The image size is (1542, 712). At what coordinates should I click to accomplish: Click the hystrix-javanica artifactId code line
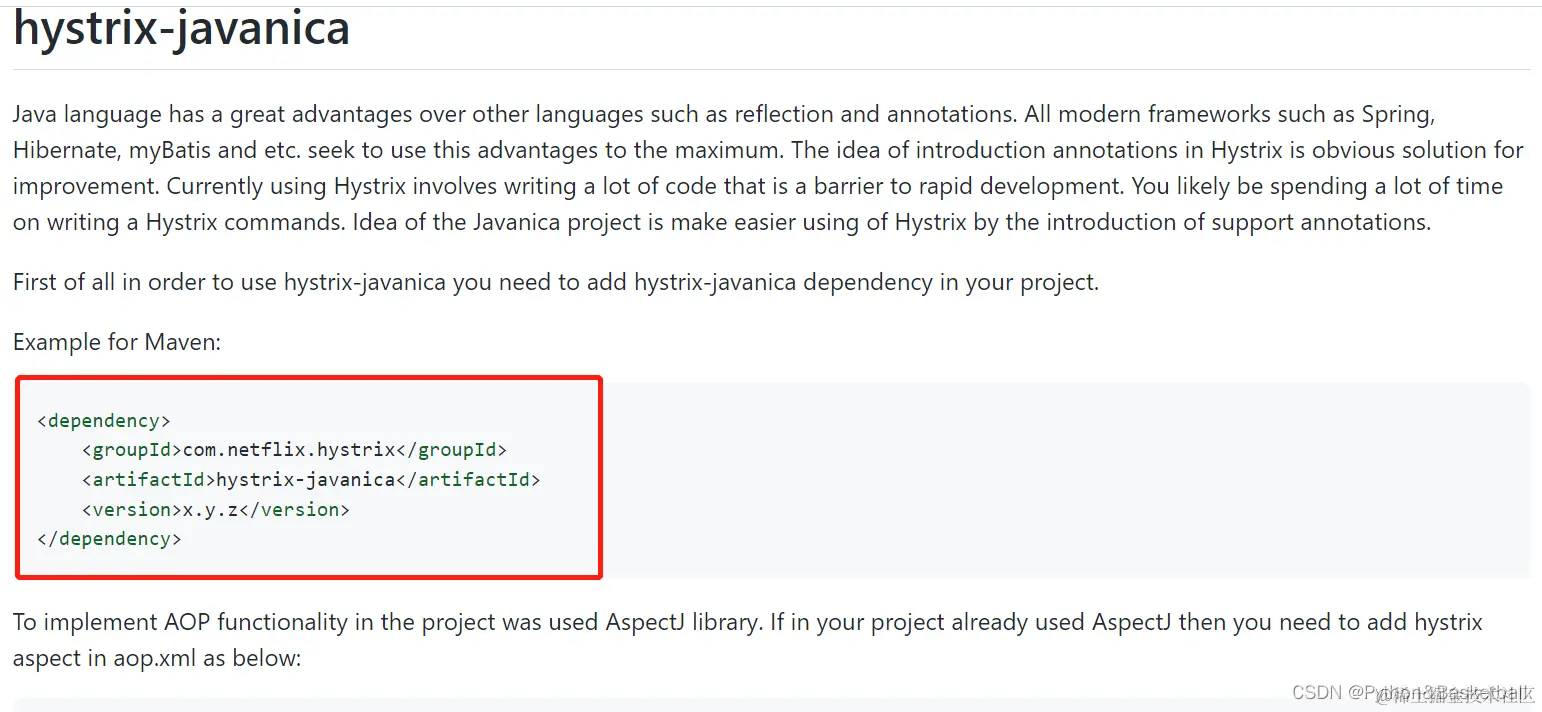pos(311,480)
